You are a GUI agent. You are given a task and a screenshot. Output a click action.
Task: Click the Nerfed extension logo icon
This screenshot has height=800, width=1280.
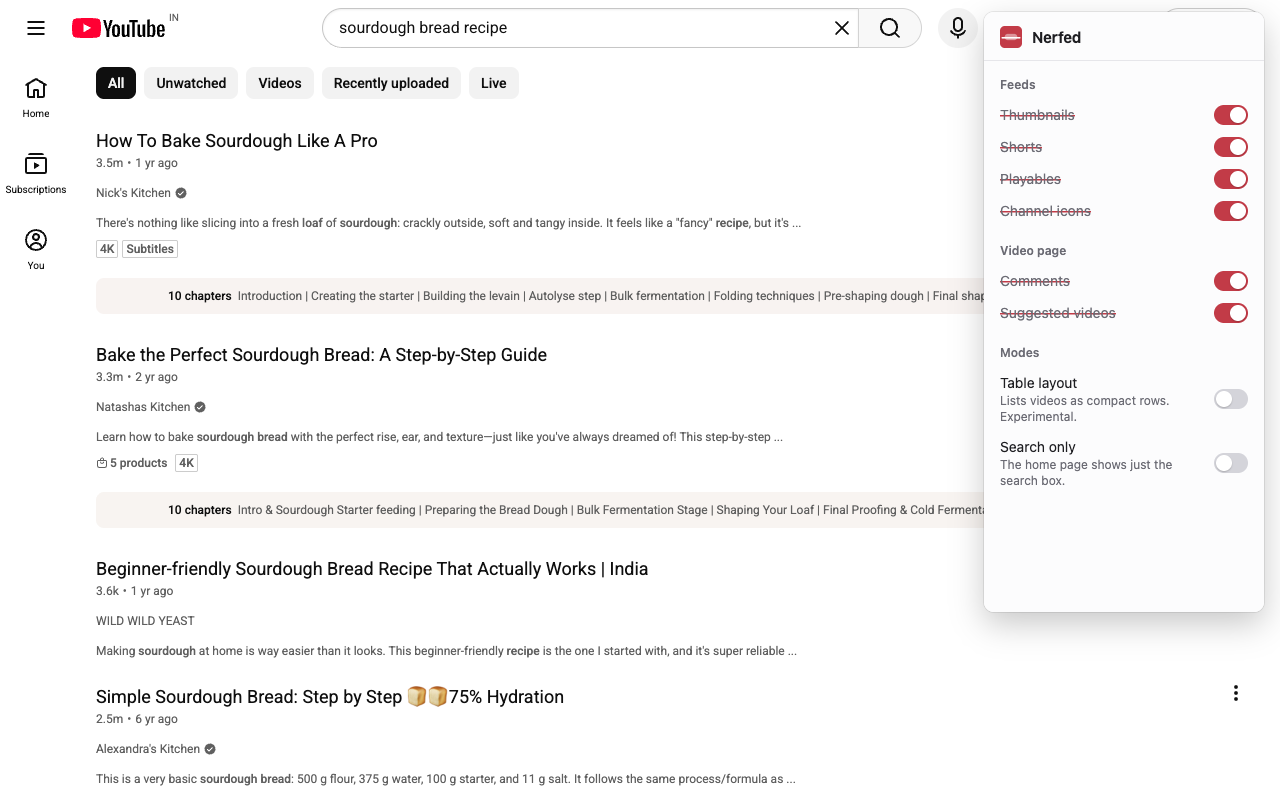coord(1011,37)
